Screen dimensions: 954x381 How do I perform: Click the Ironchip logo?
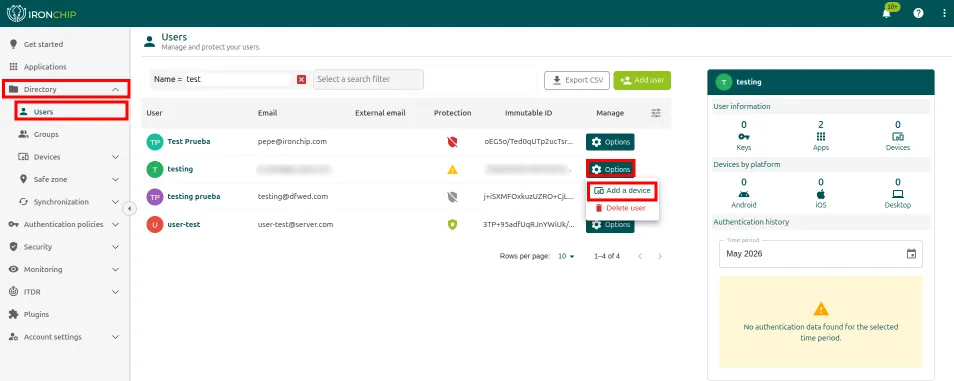point(41,13)
